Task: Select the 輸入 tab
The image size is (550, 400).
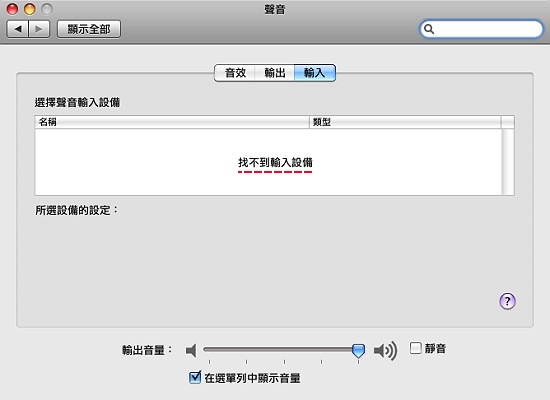Action: tap(315, 73)
